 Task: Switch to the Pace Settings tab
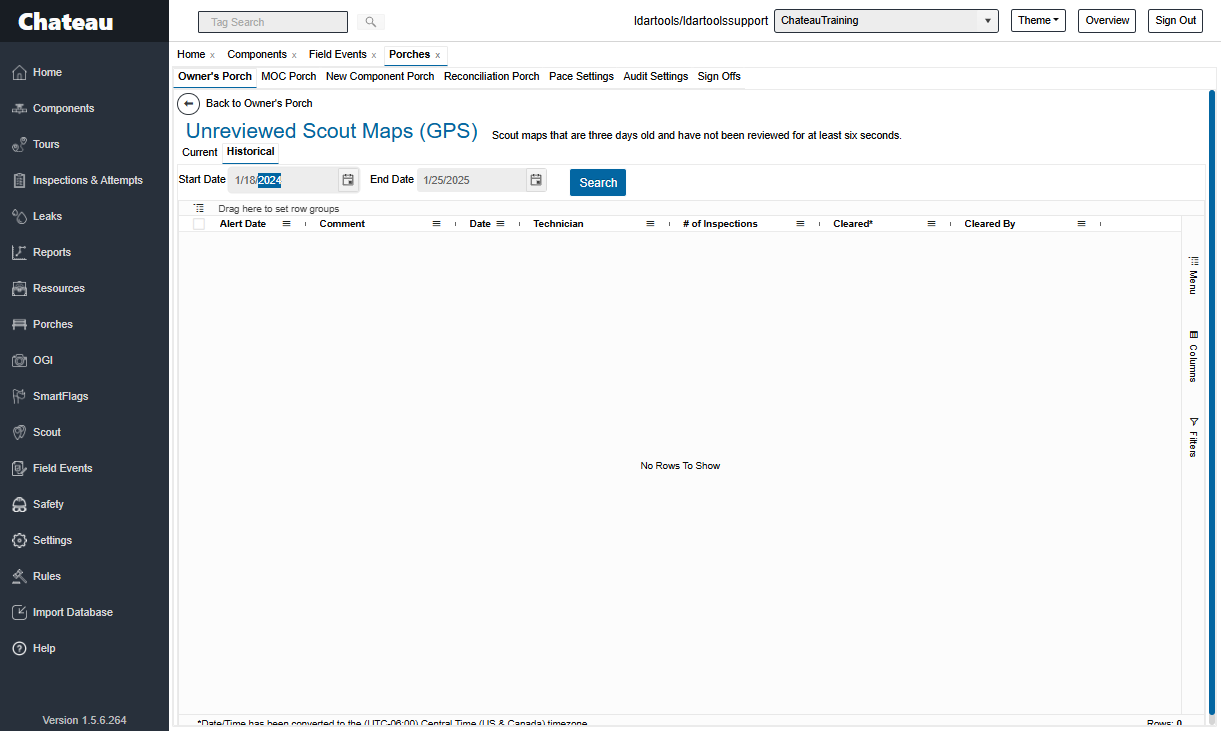point(581,76)
